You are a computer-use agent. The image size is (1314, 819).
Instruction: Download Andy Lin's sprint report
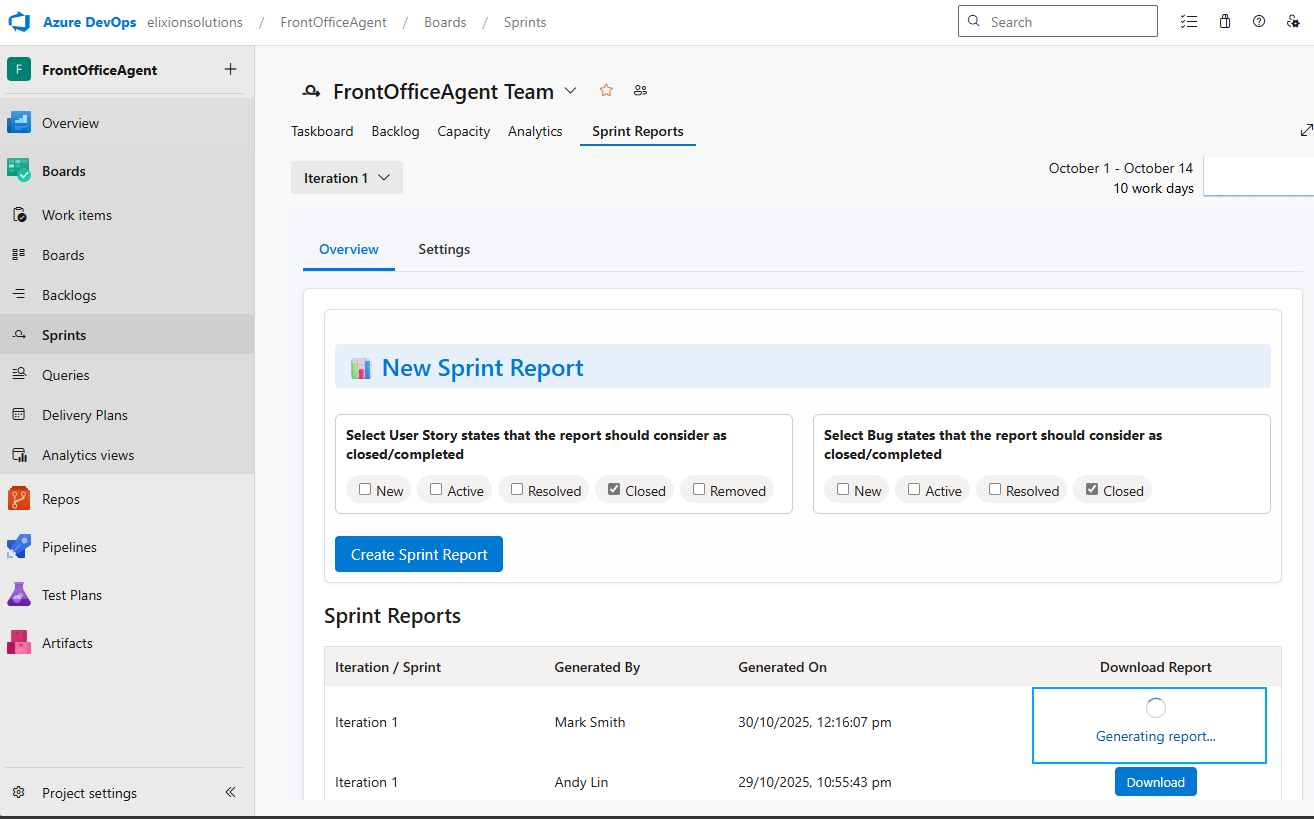(1155, 782)
